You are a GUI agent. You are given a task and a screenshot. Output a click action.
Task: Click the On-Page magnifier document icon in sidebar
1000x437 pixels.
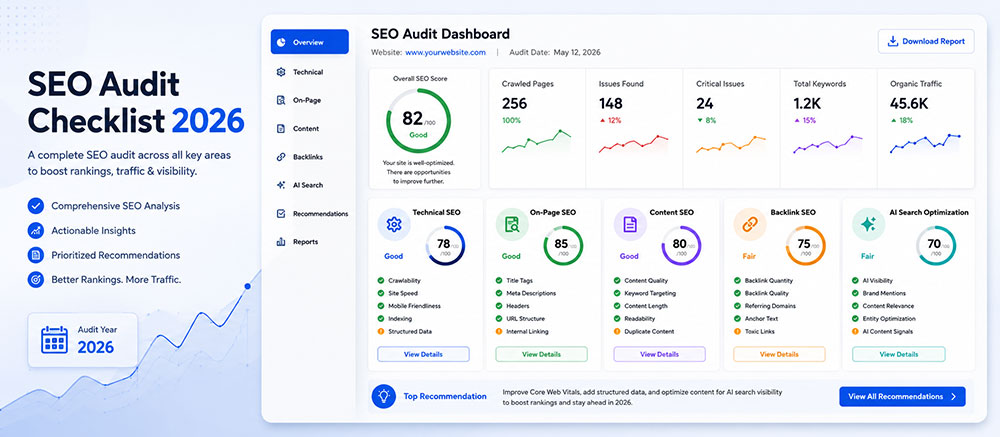pos(281,100)
